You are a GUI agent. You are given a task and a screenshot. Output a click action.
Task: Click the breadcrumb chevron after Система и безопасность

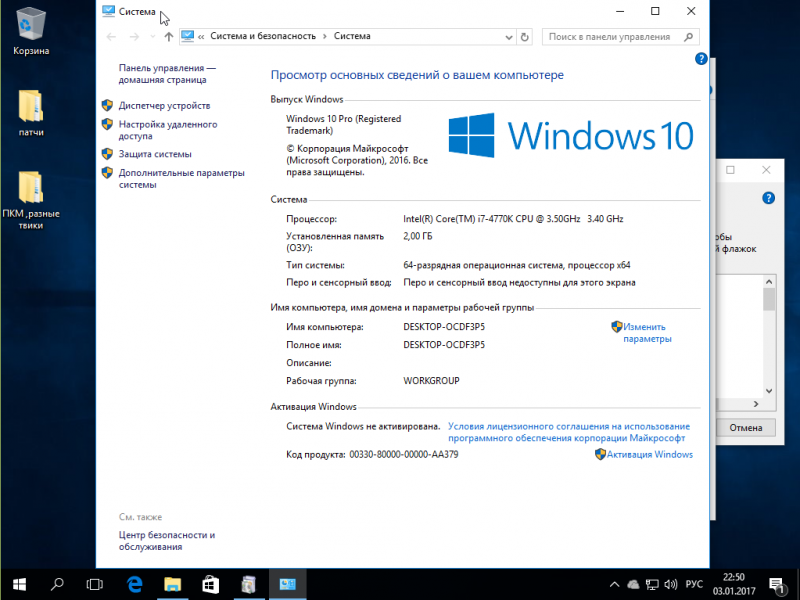[324, 37]
